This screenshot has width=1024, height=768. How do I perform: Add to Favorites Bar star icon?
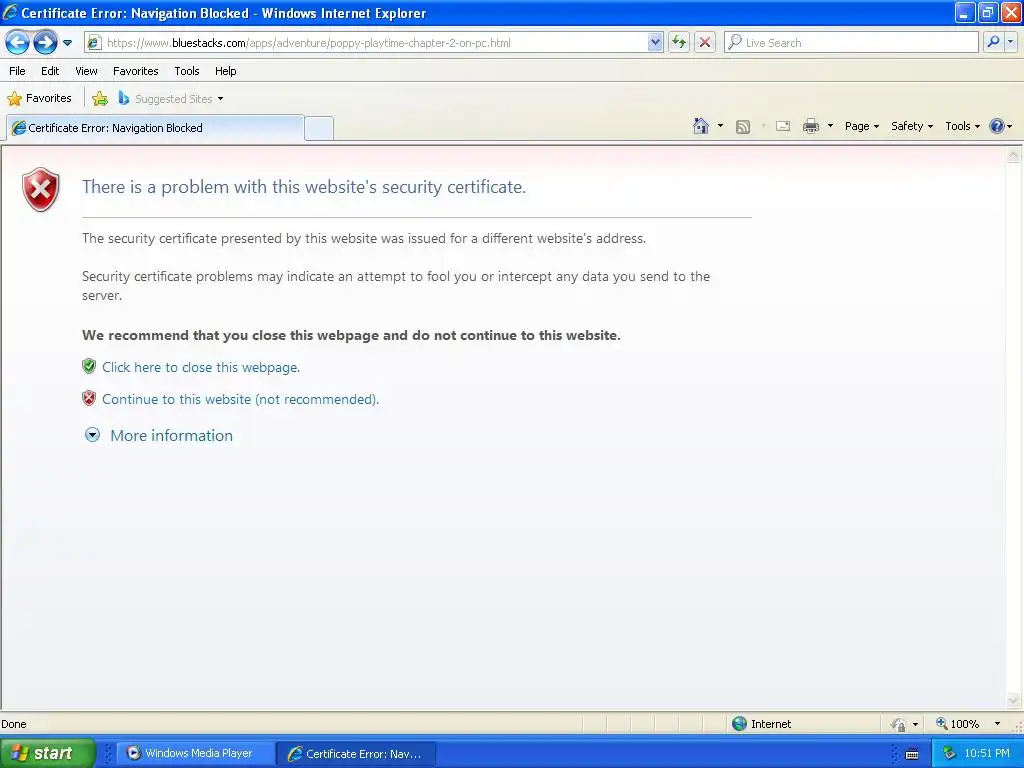(100, 99)
